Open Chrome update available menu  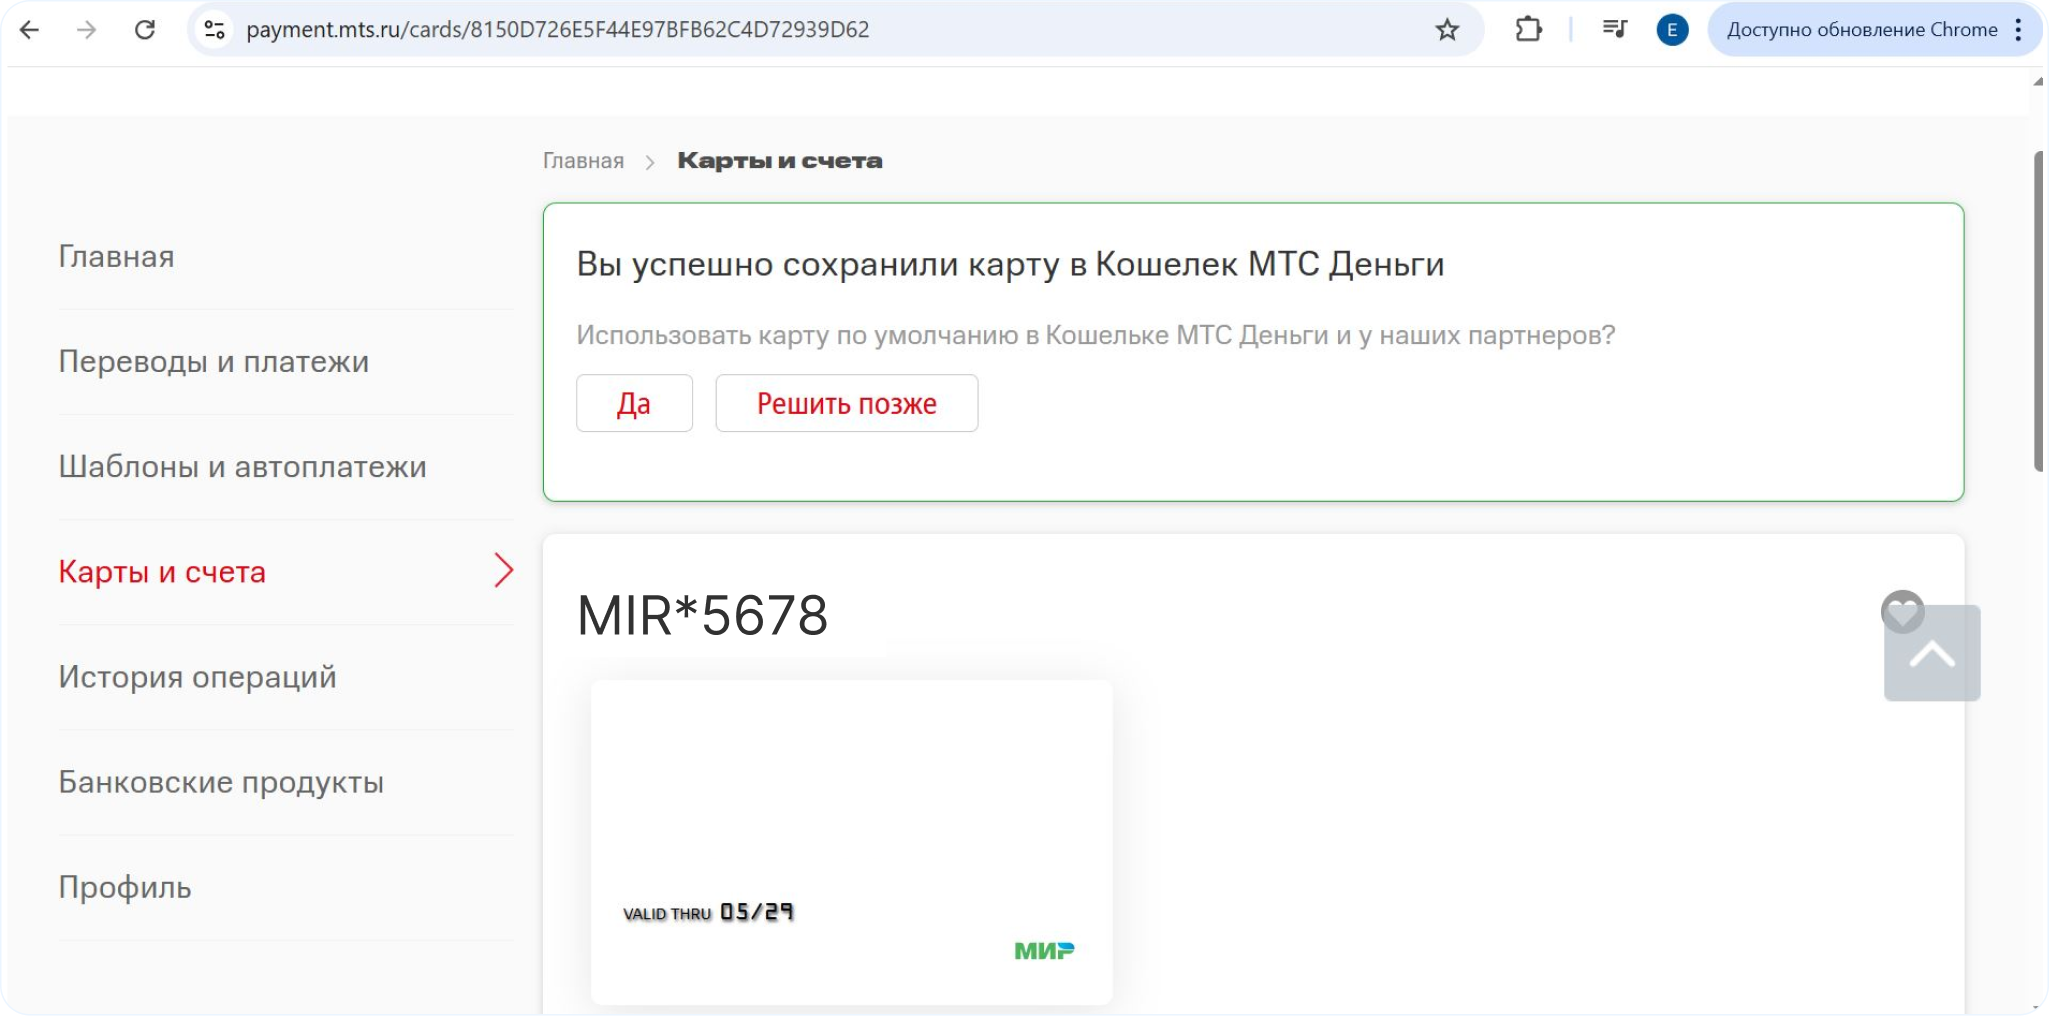pyautogui.click(x=1874, y=30)
